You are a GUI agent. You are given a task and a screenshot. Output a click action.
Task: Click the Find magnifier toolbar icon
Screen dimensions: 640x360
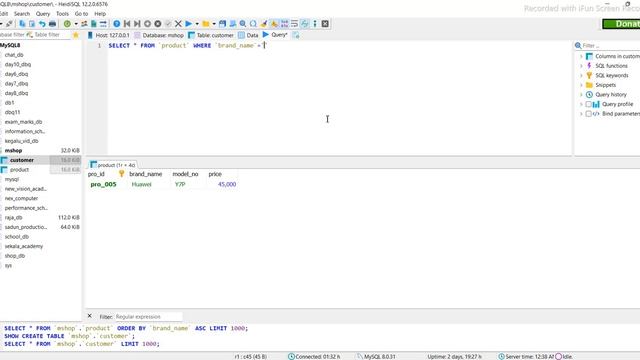click(x=243, y=24)
